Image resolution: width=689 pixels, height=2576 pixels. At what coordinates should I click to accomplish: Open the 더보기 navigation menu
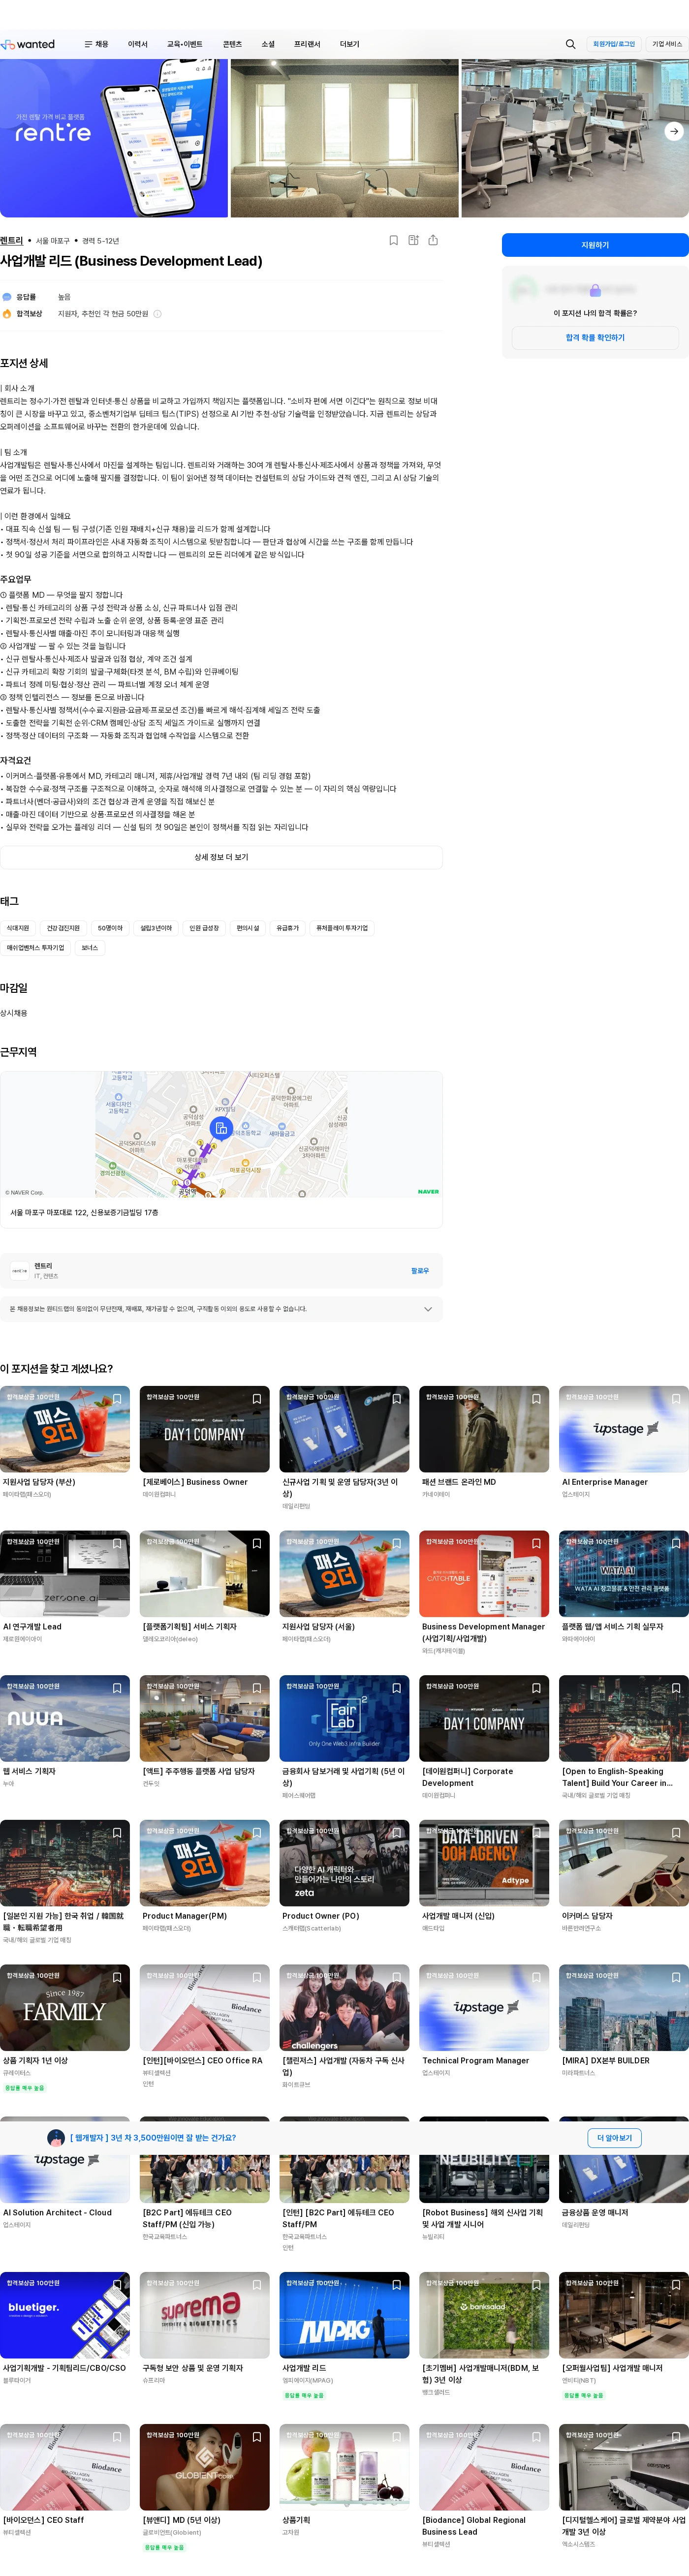350,44
